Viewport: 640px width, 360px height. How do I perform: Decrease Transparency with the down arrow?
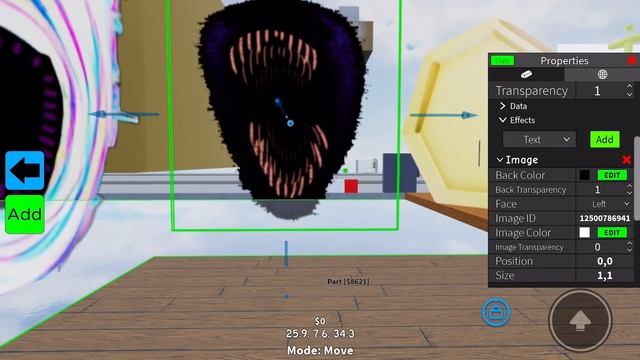pos(629,94)
